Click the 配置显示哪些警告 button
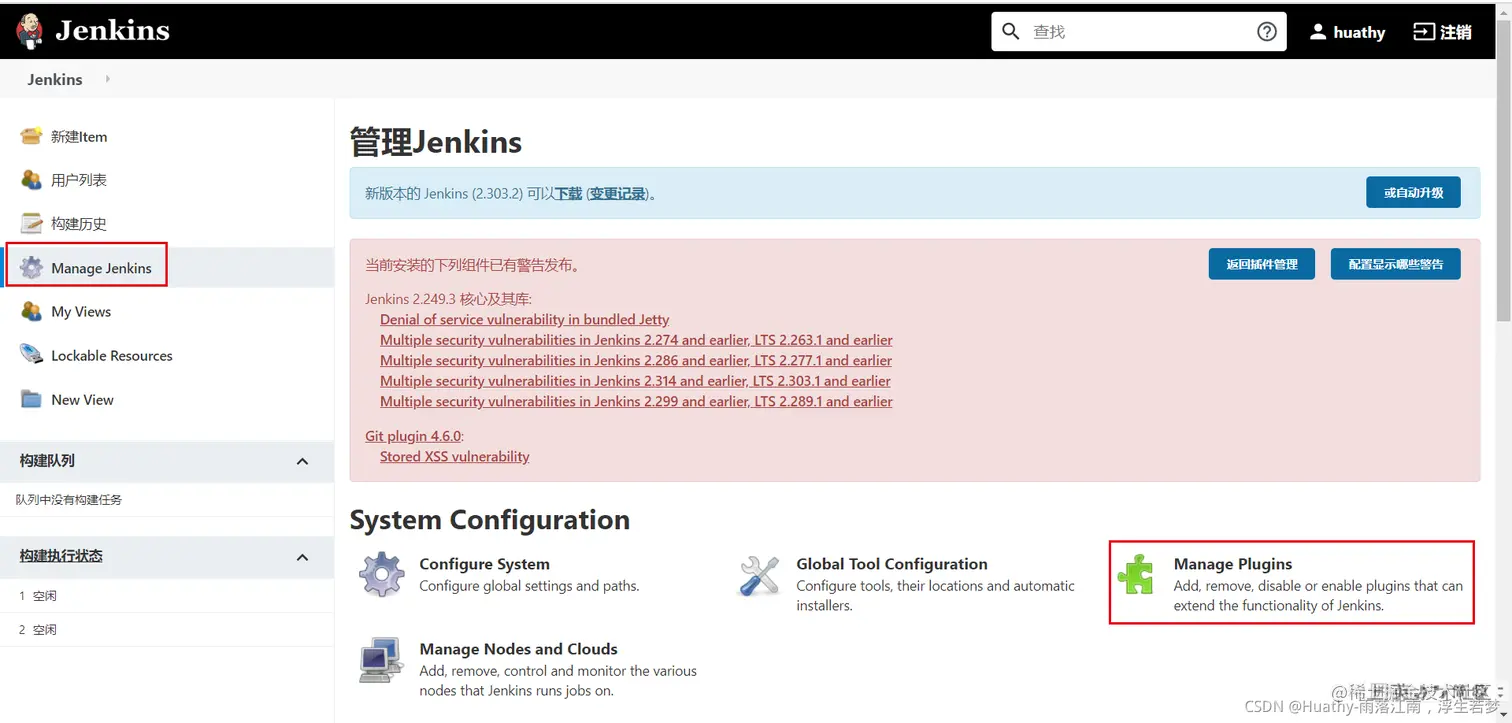 [x=1395, y=264]
